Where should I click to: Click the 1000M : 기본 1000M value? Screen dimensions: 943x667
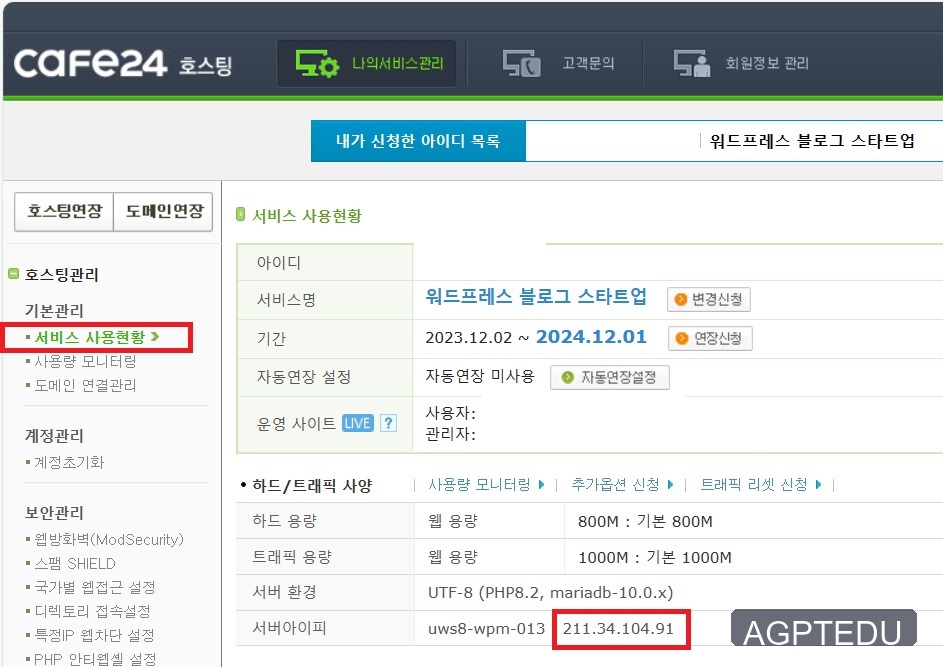tap(654, 558)
